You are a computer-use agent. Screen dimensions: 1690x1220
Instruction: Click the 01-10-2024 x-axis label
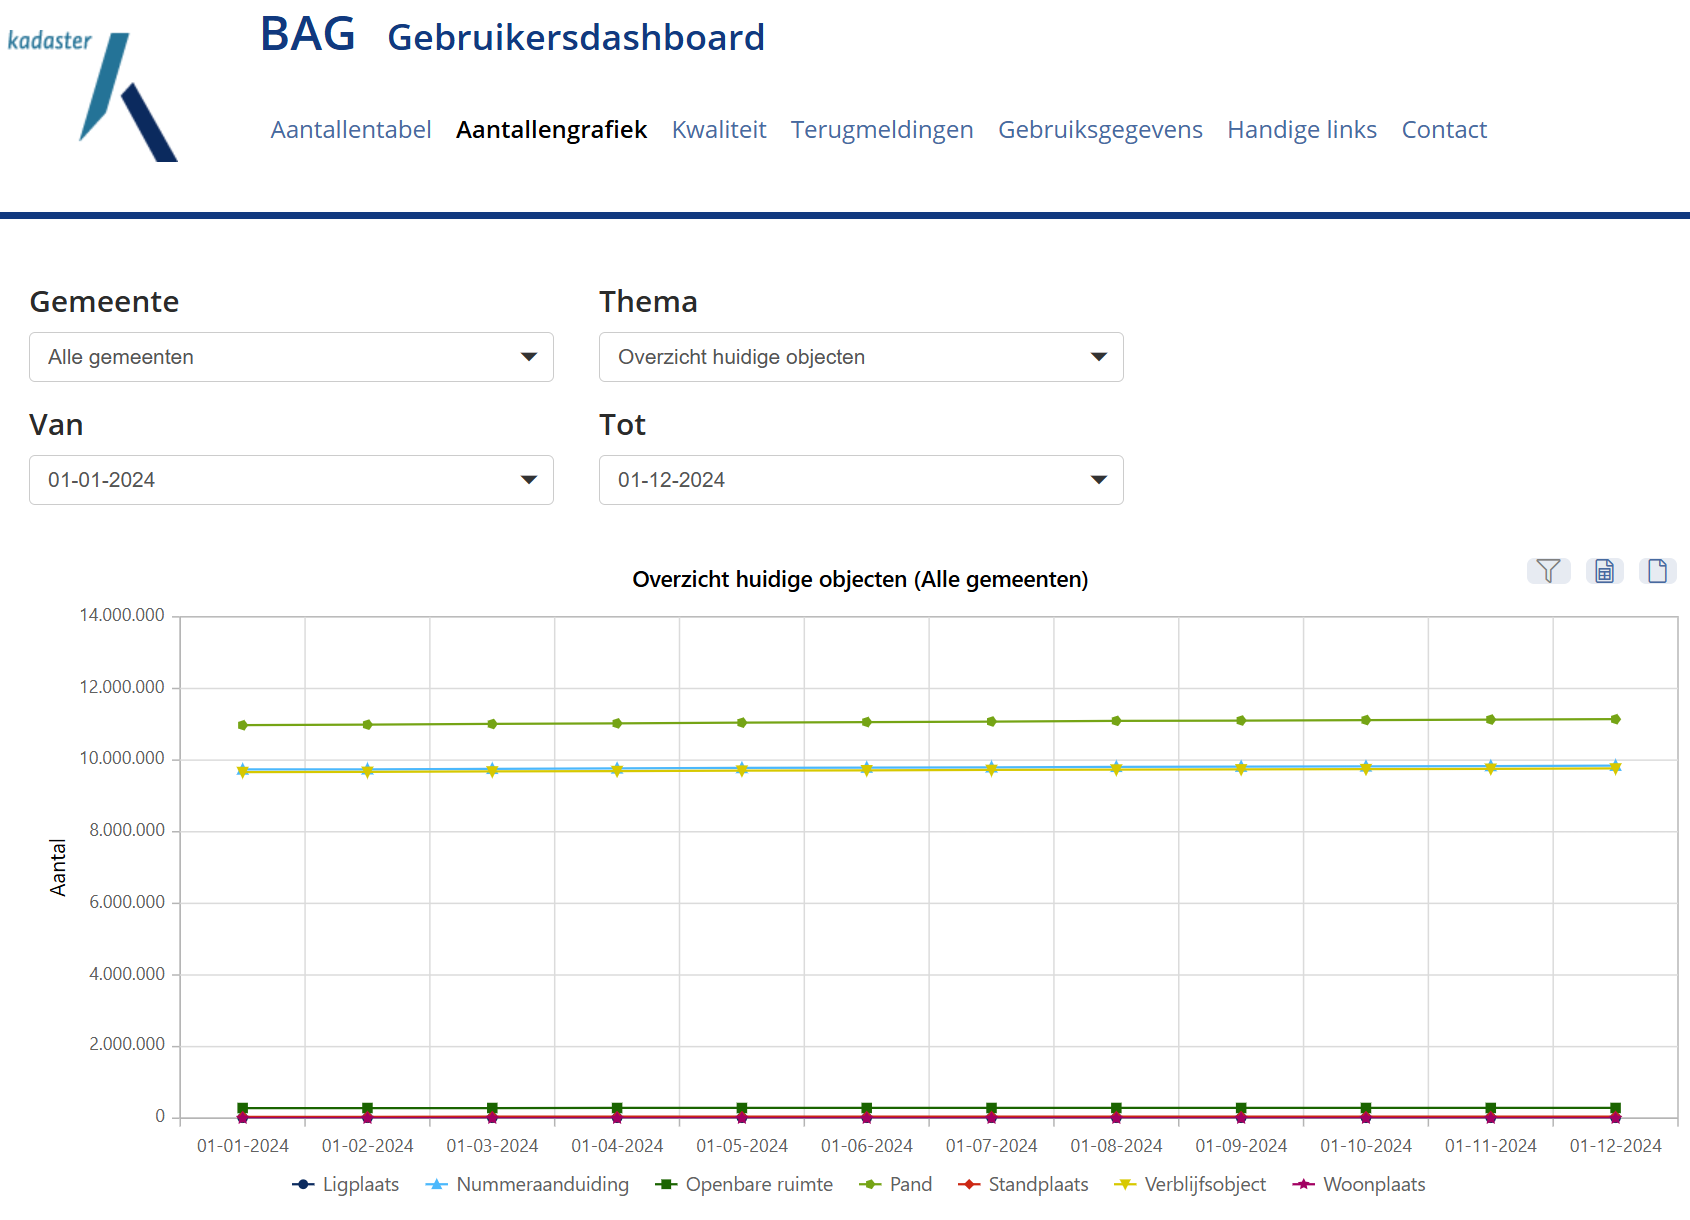click(1366, 1146)
